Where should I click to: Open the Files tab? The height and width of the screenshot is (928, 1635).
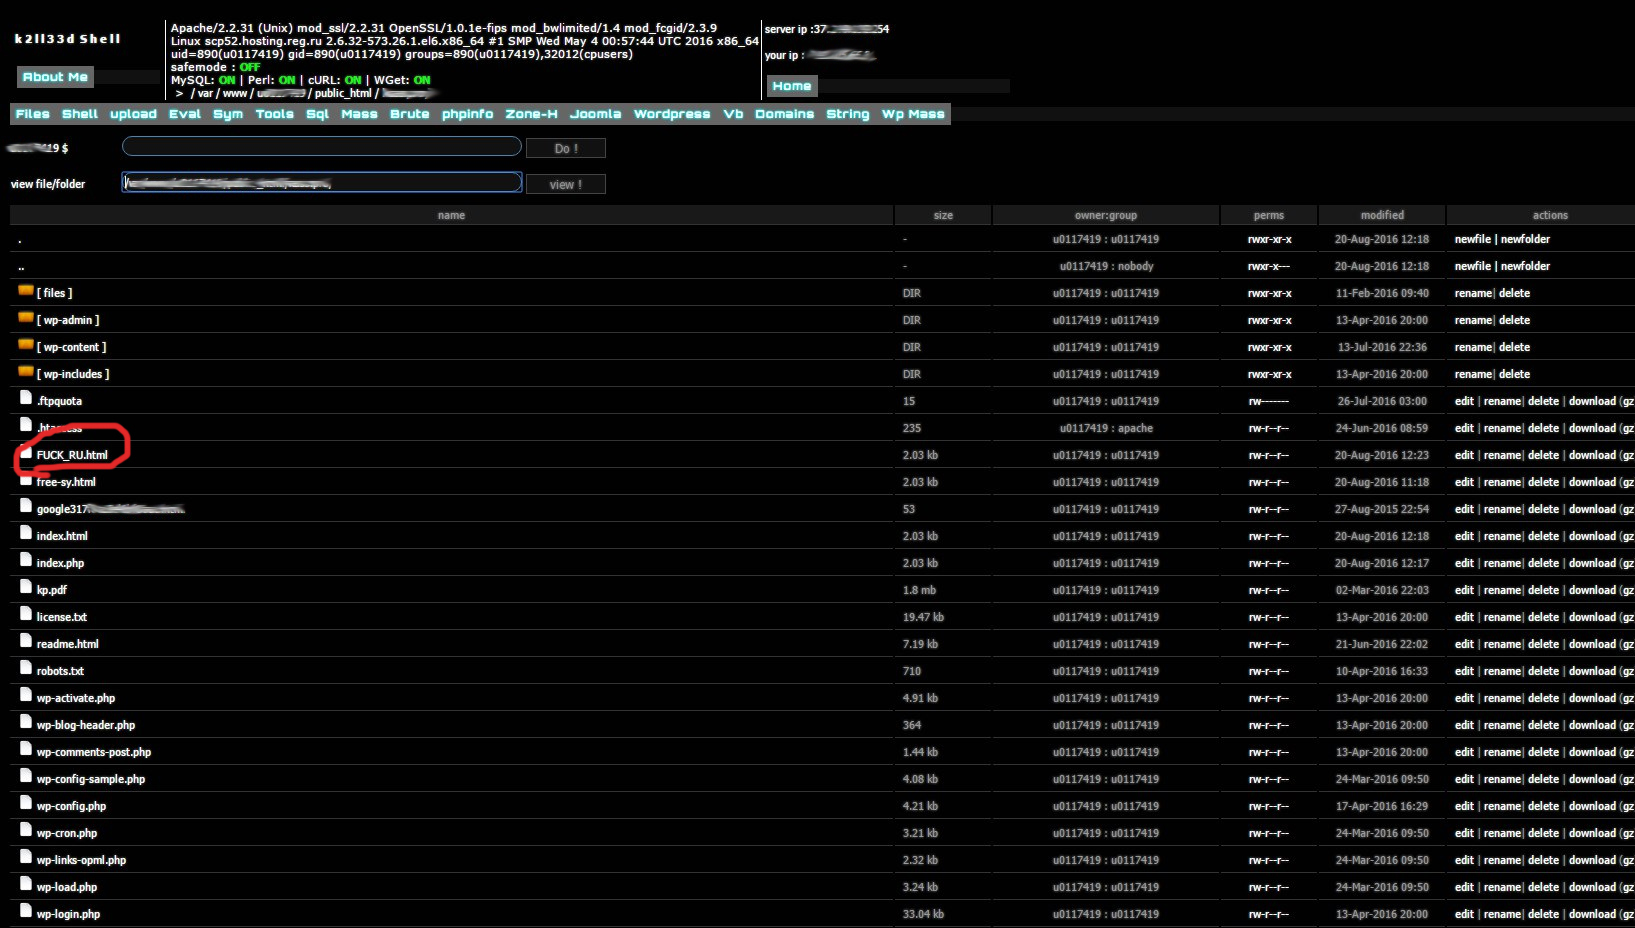(x=33, y=114)
